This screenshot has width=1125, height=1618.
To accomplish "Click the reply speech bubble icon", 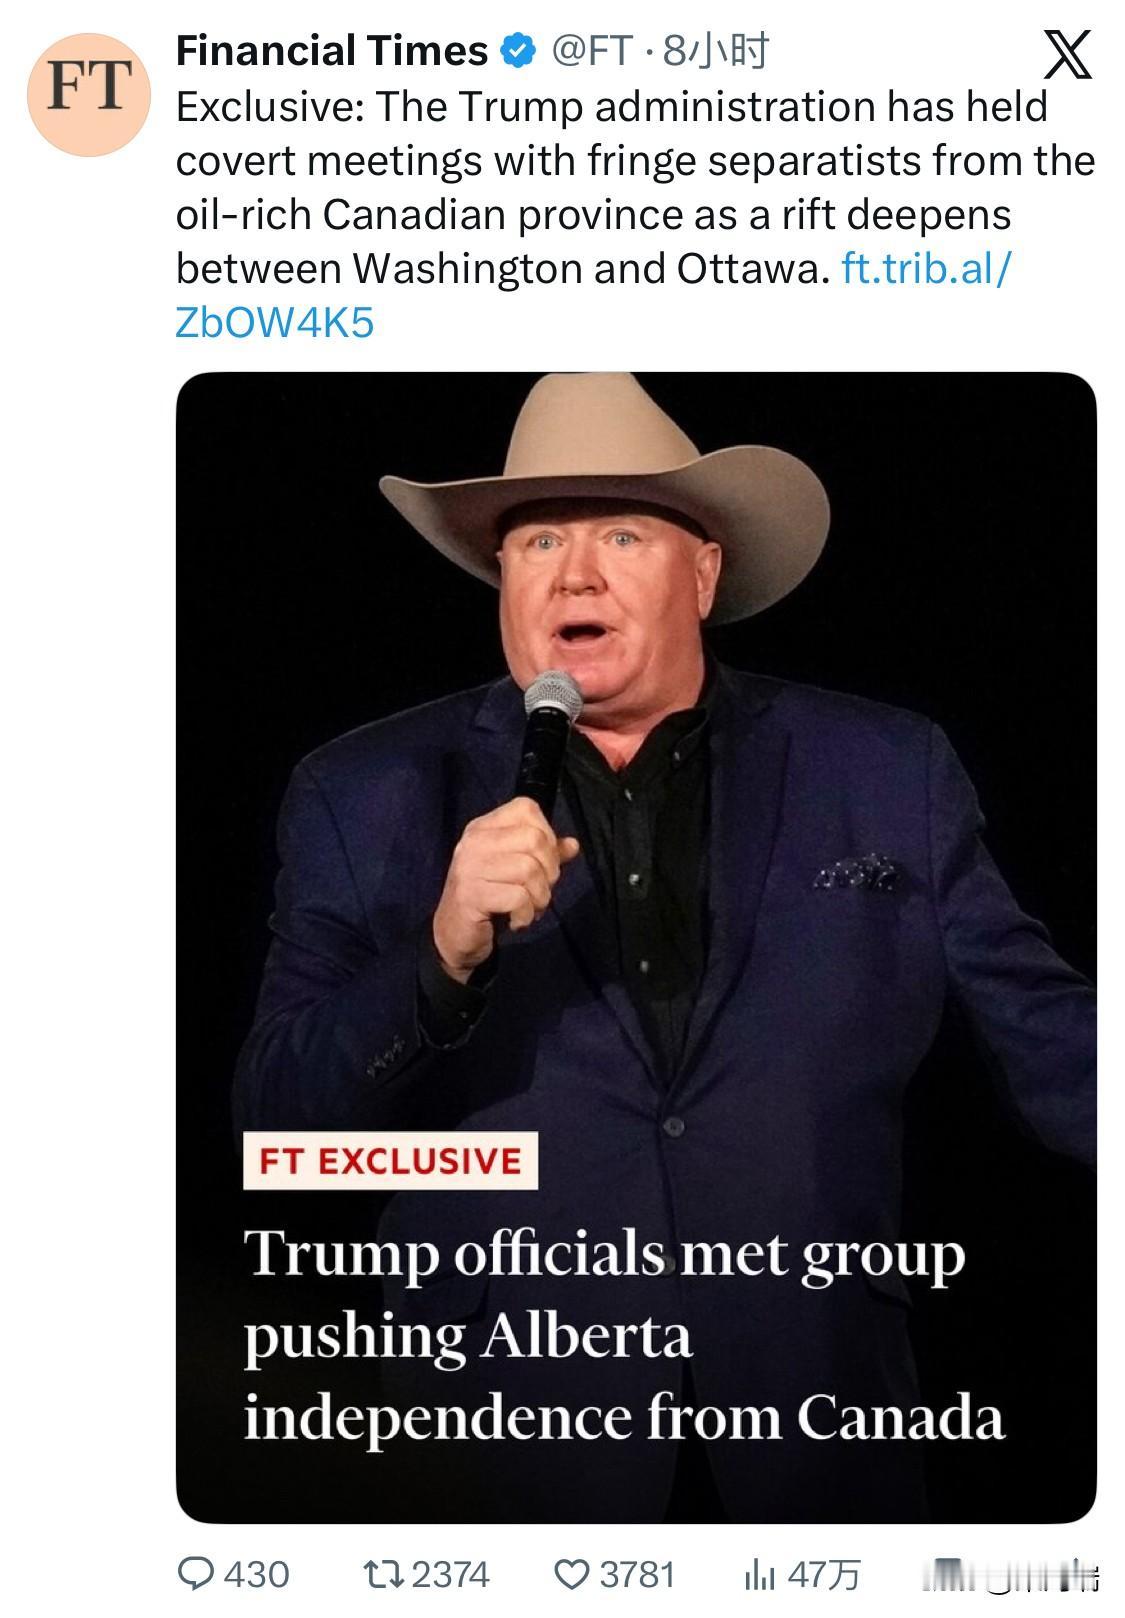I will coord(195,1574).
